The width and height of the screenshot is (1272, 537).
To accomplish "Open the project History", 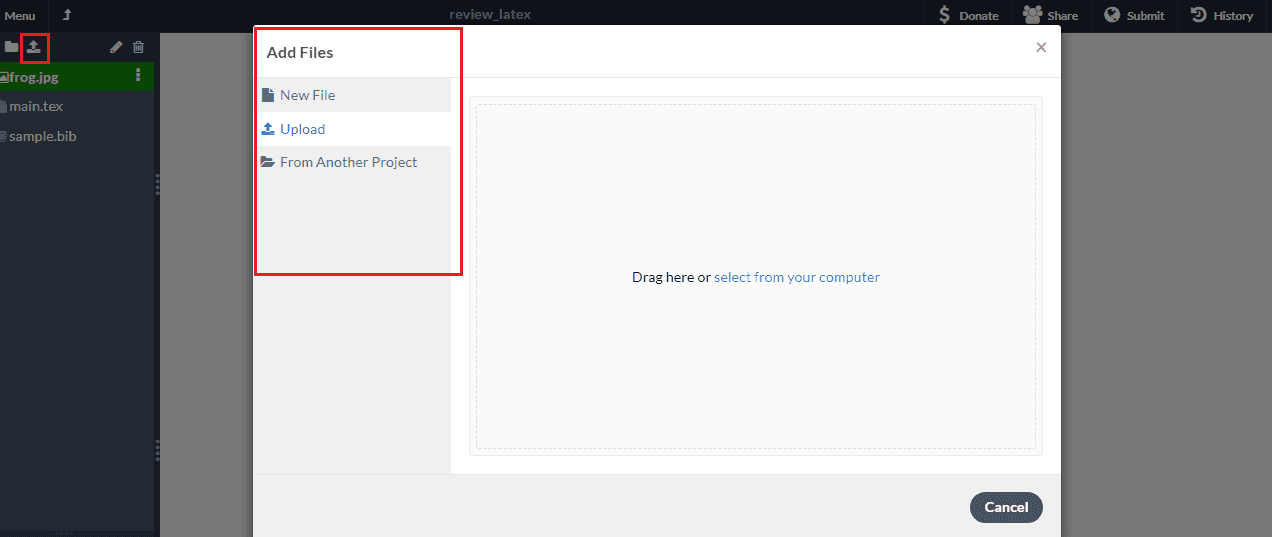I will [x=1221, y=15].
